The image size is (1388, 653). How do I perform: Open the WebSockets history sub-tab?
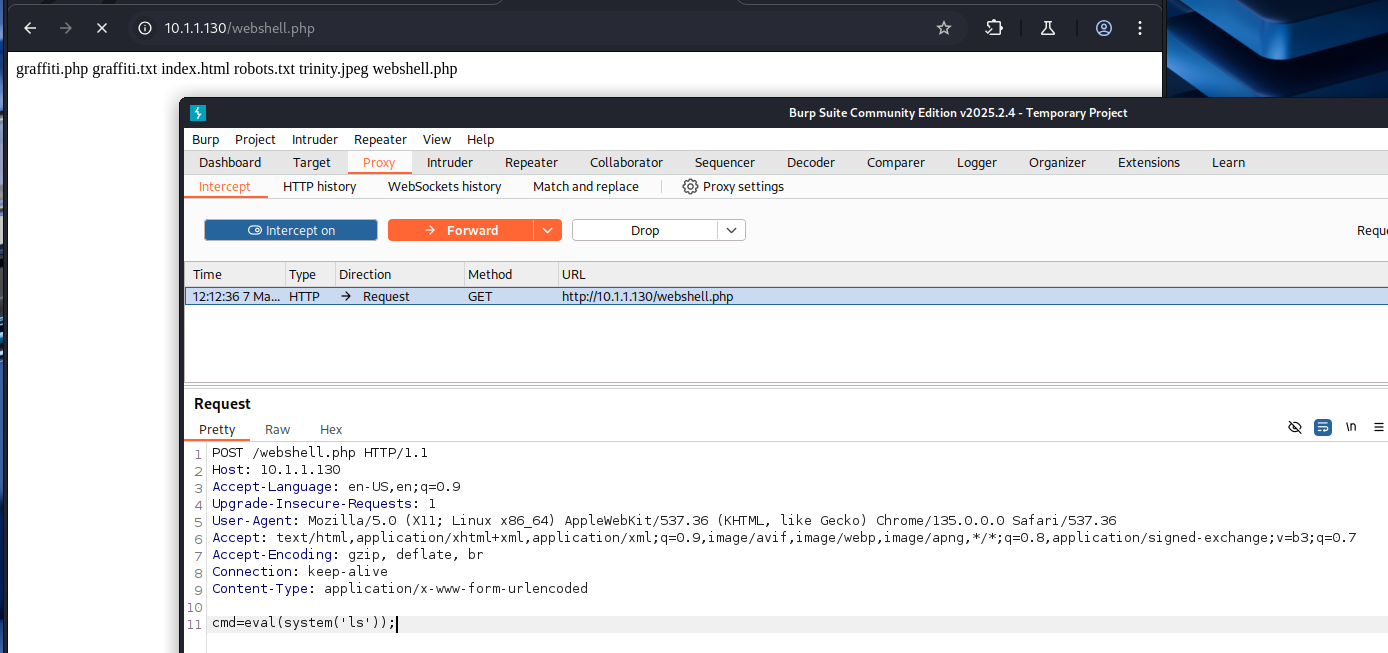pos(444,186)
